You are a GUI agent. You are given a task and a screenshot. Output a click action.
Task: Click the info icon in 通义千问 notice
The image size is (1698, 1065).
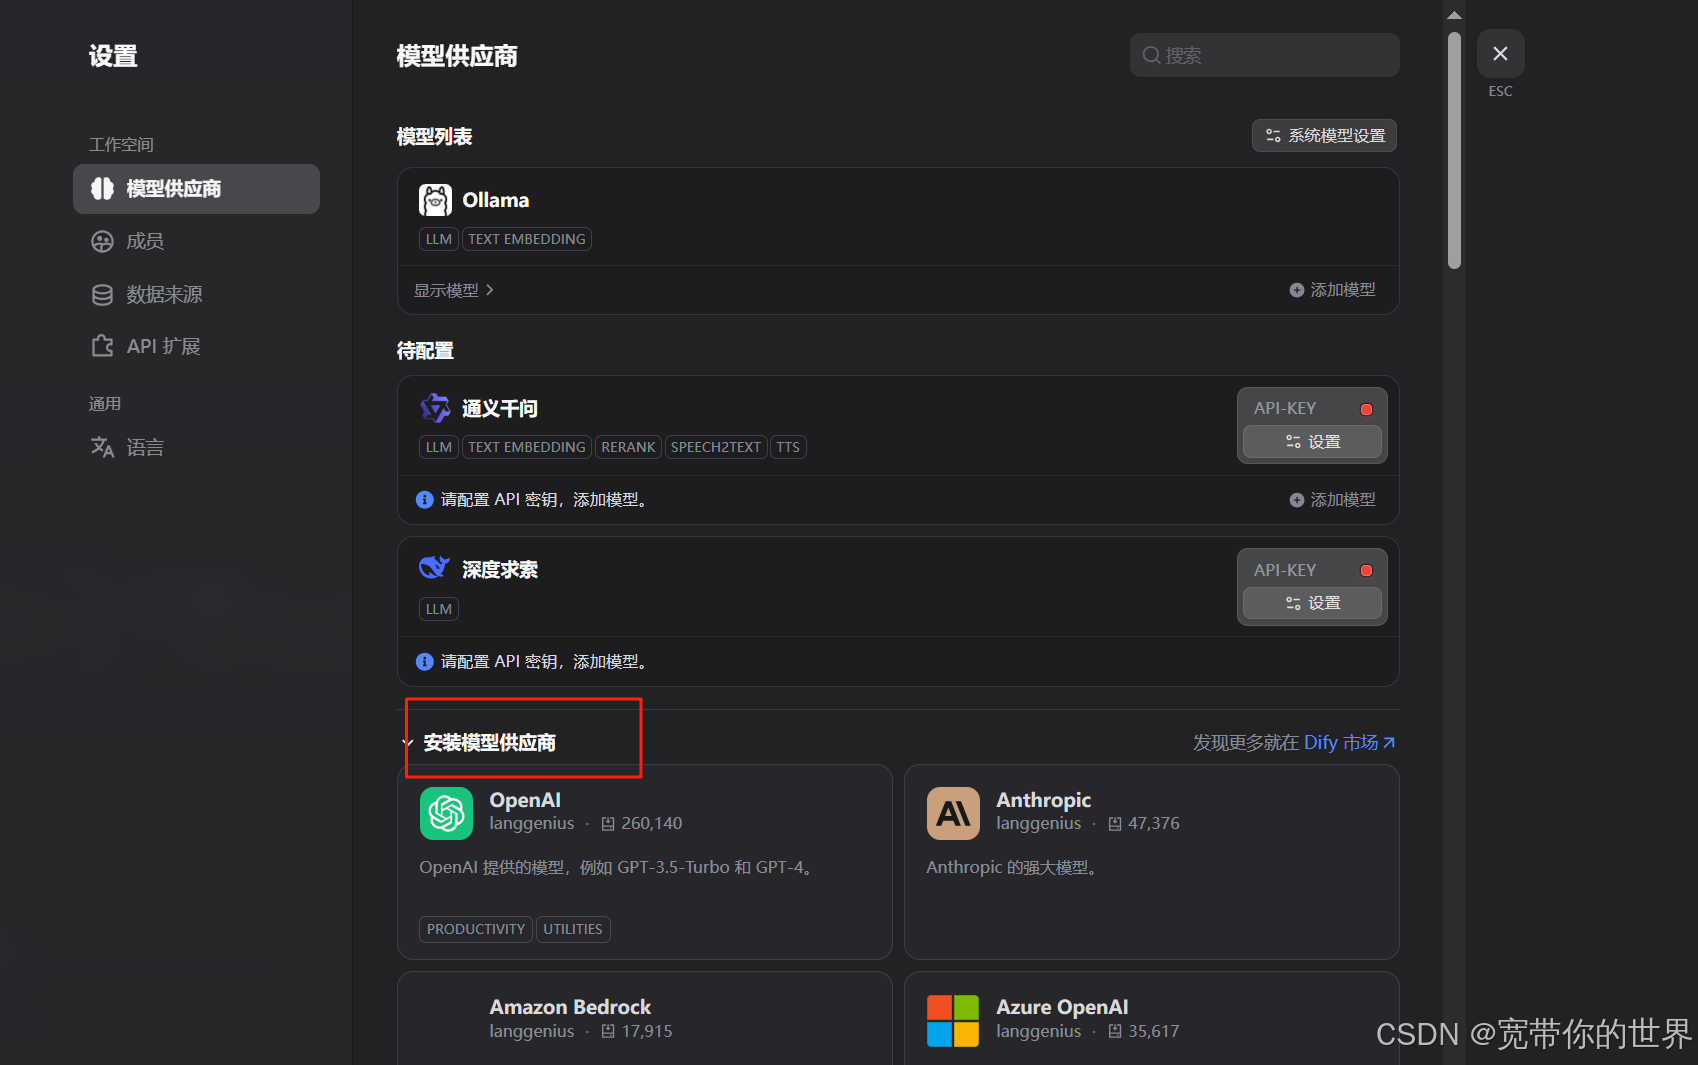pyautogui.click(x=425, y=500)
